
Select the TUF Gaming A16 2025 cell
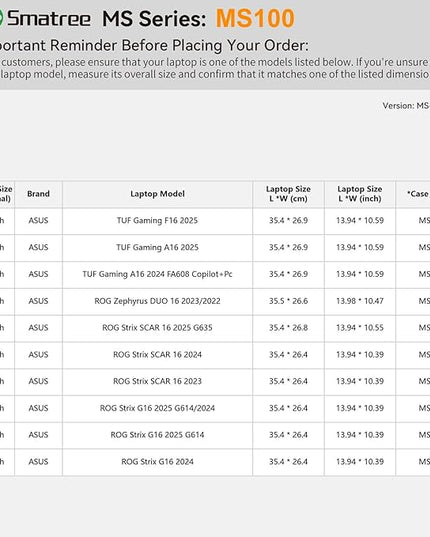[x=157, y=247]
